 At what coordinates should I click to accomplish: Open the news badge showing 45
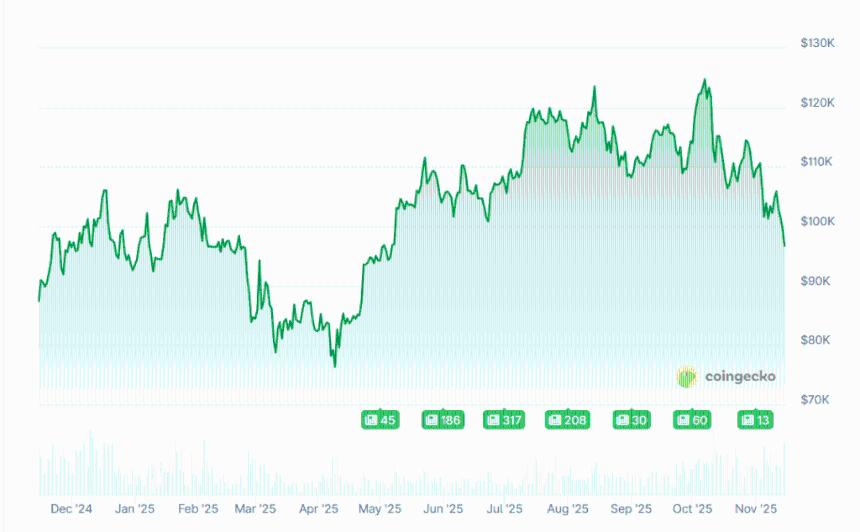[381, 420]
